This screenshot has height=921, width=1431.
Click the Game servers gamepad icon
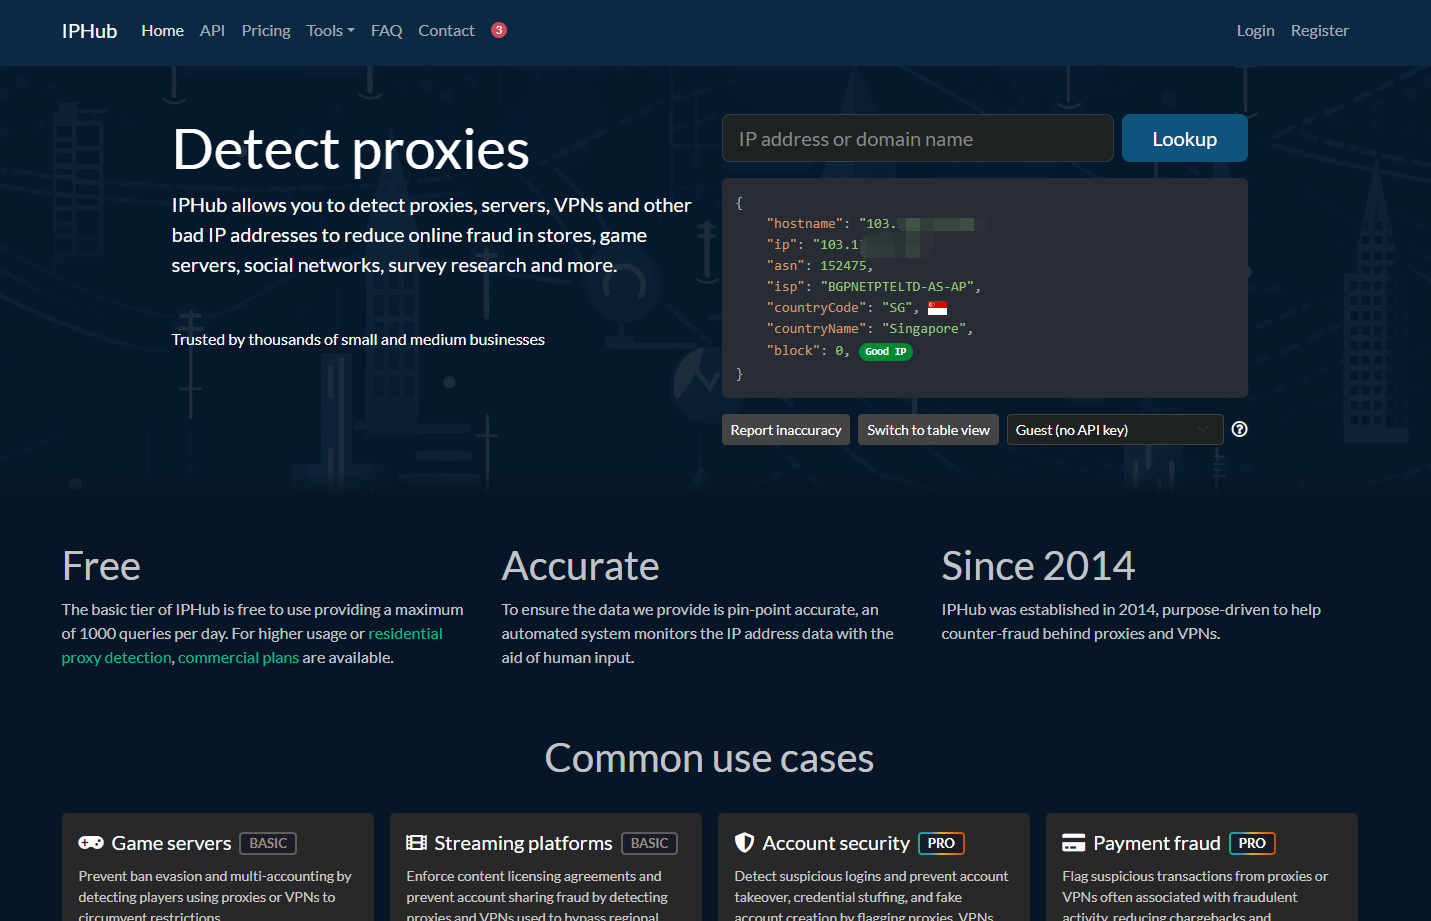point(91,843)
